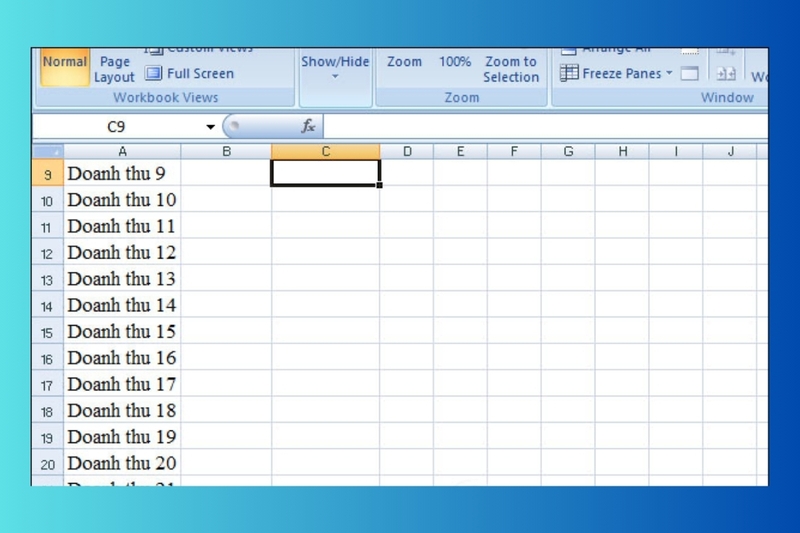The height and width of the screenshot is (533, 800).
Task: Set zoom to 100%
Action: (455, 62)
